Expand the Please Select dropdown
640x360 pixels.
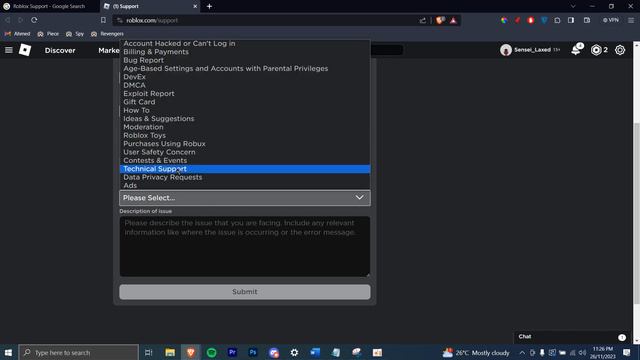tap(245, 198)
